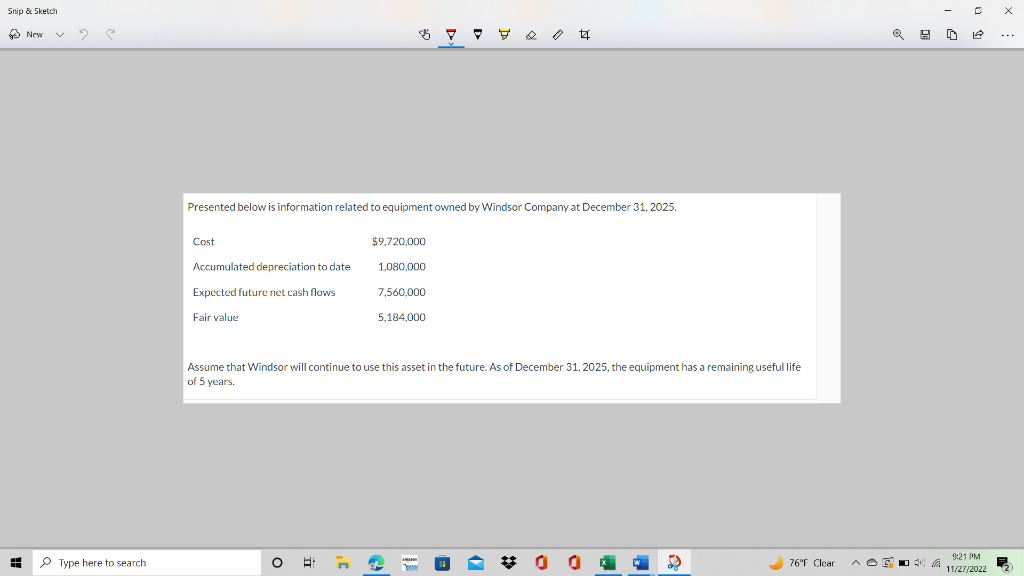
Task: Save the snip with floppy icon
Action: coord(925,35)
